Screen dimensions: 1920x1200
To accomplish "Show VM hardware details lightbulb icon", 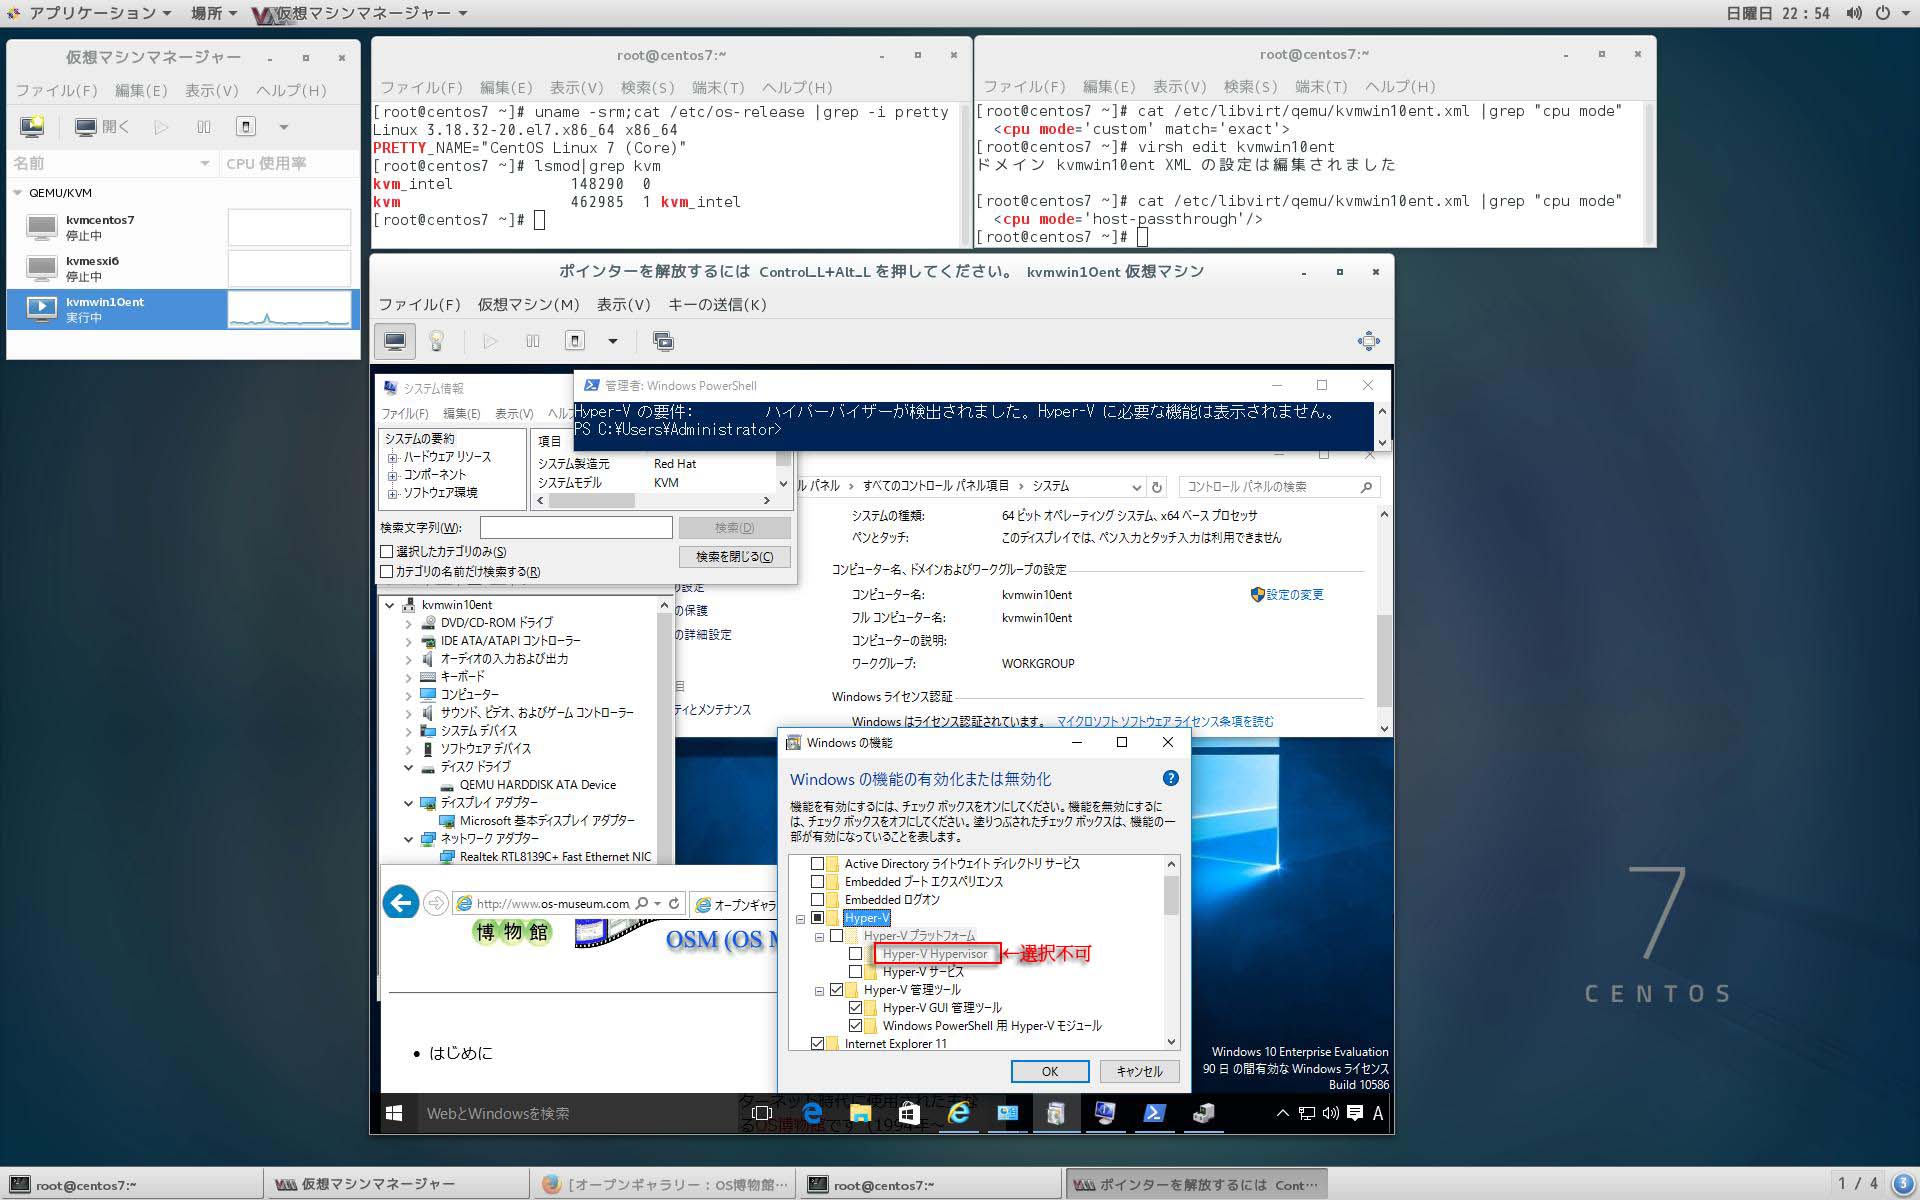I will [437, 341].
